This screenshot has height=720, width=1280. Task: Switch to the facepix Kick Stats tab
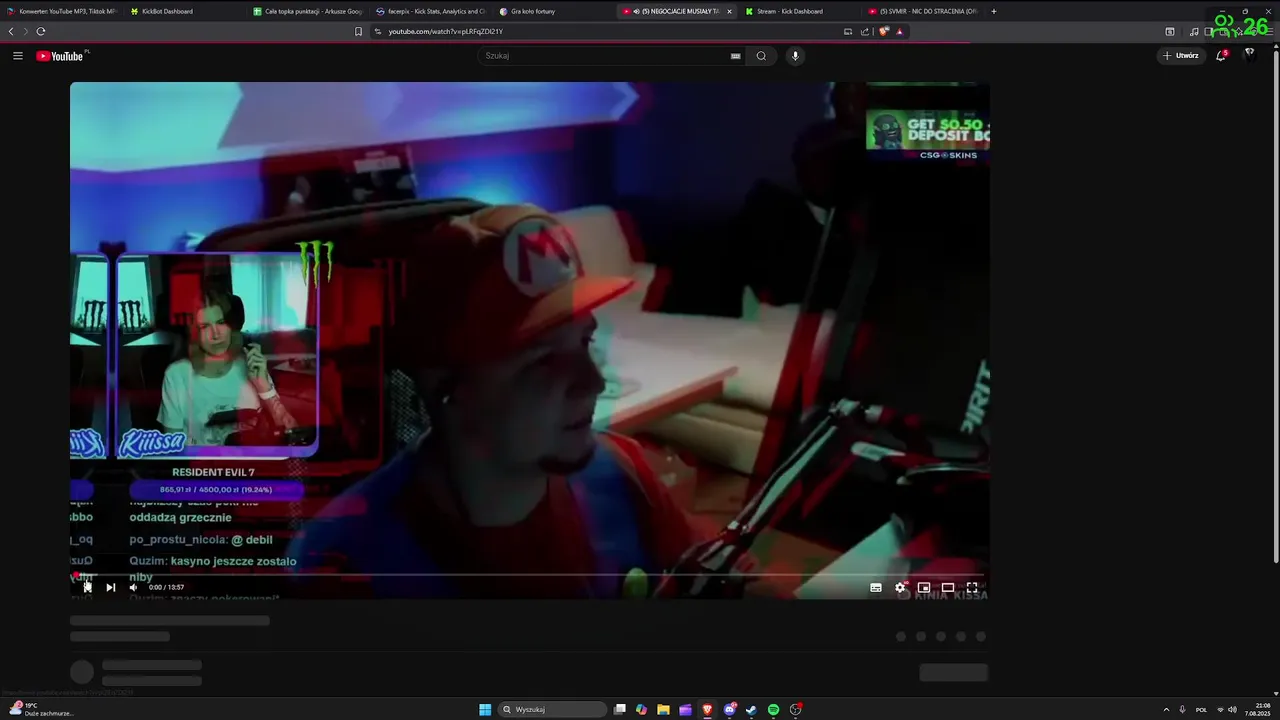431,11
